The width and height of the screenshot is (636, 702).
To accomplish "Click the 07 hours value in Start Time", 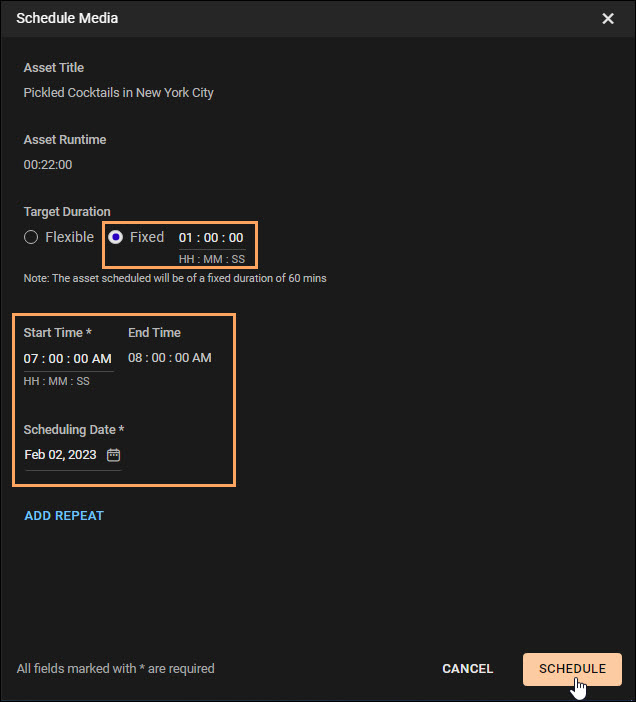I will point(31,359).
